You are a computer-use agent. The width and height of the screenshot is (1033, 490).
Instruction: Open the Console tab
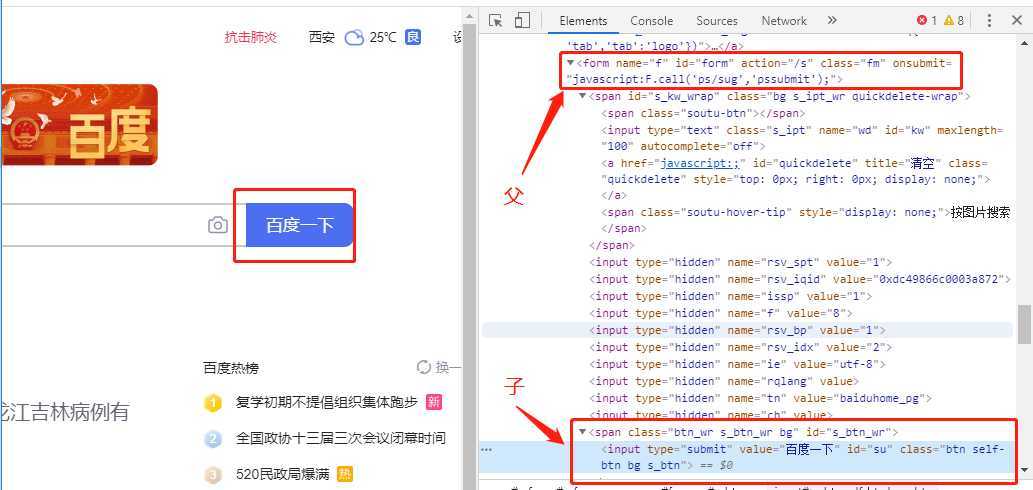click(652, 20)
